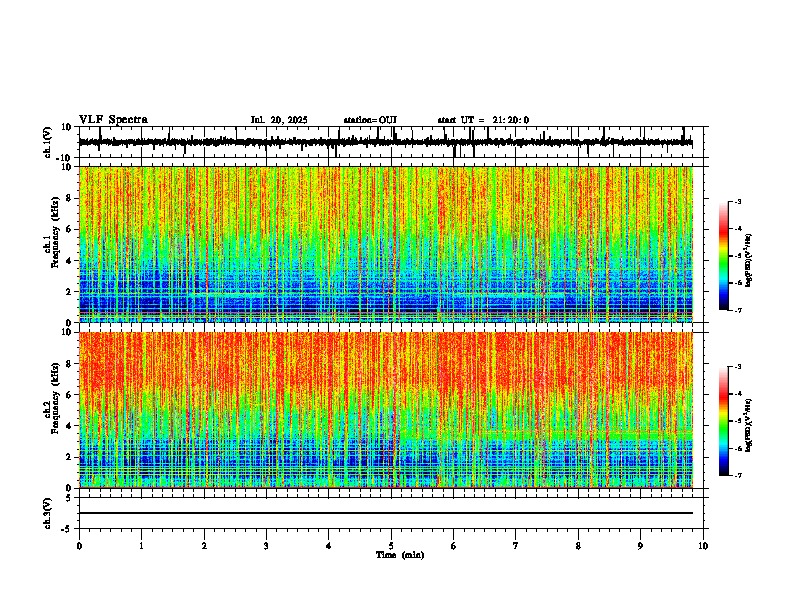Click inside the ch.1 spectrogram panel
Image resolution: width=792 pixels, height=612 pixels.
pyautogui.click(x=386, y=244)
